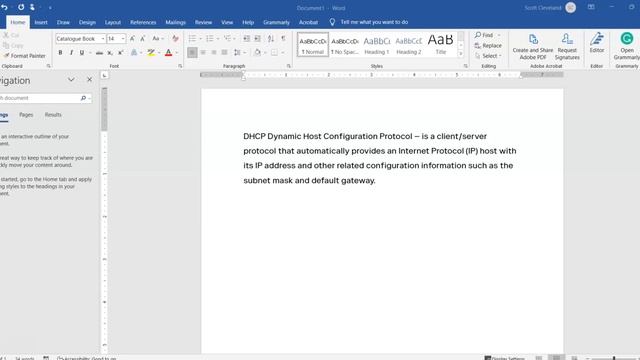Click Request Signatures icon

(x=567, y=47)
